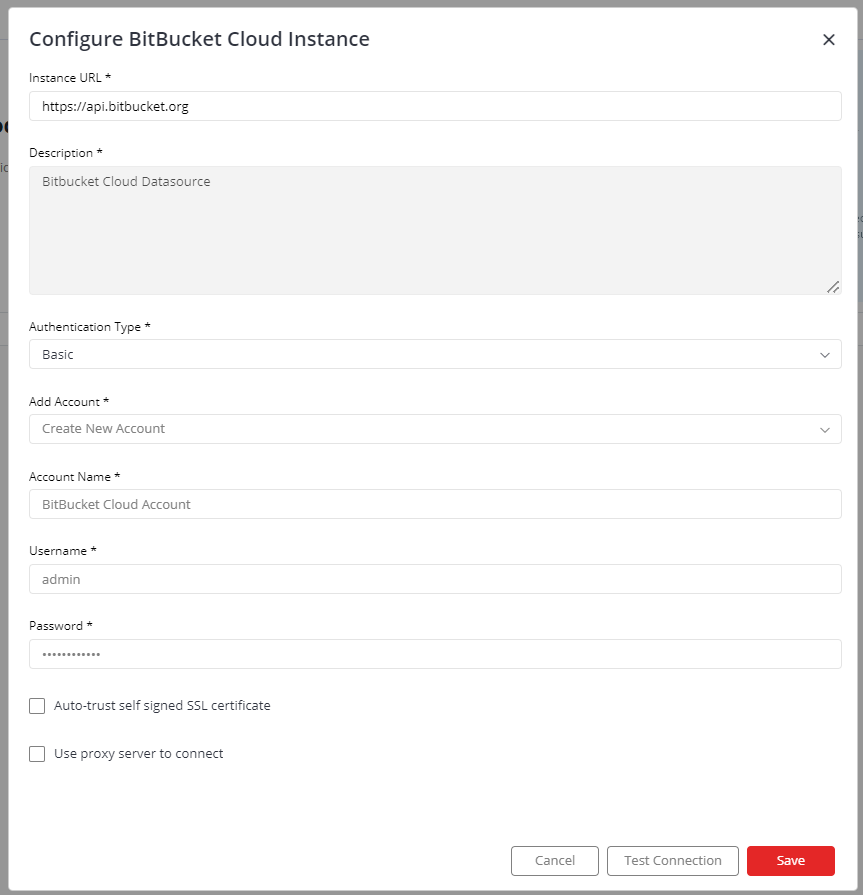The image size is (863, 895).
Task: Click the Instance URL label
Action: click(x=70, y=78)
